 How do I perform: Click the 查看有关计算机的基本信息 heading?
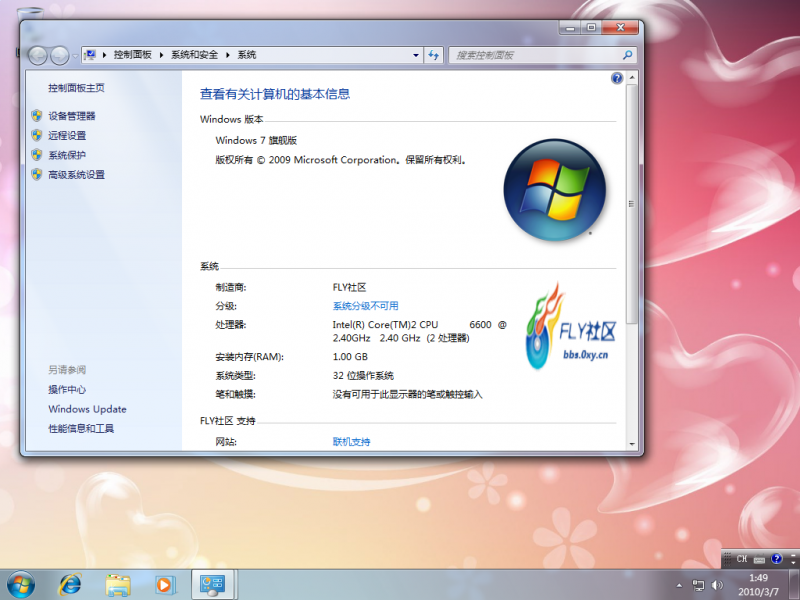(x=275, y=94)
